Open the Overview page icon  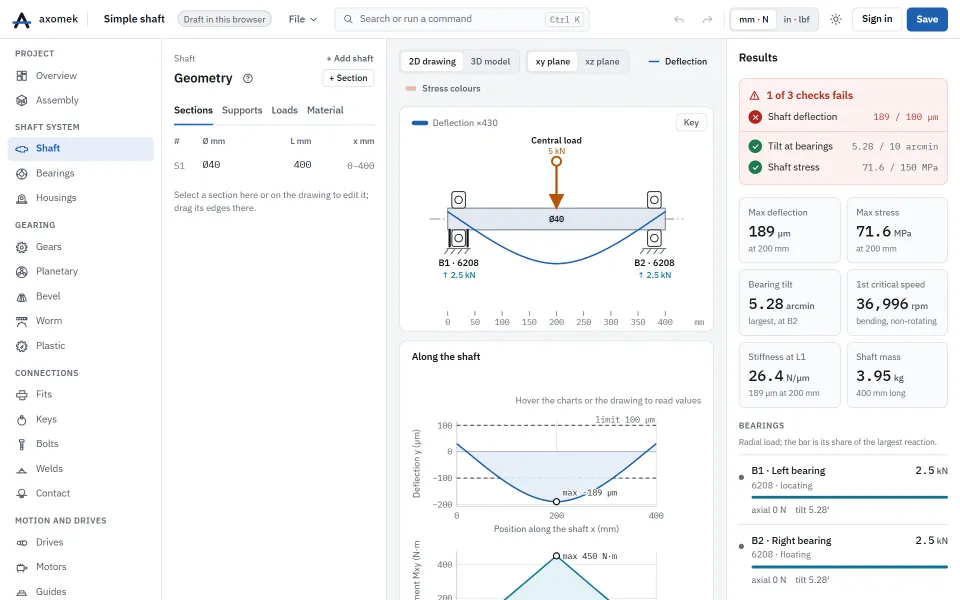click(21, 76)
